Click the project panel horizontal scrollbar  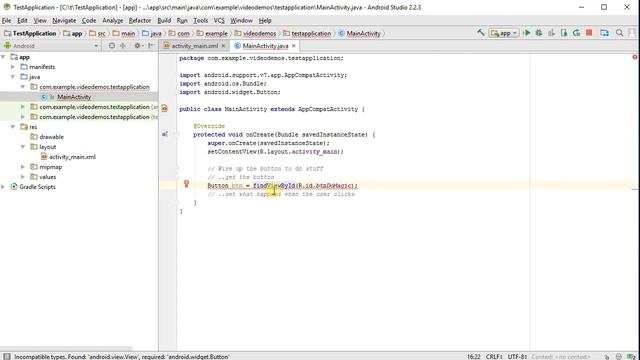pos(66,348)
